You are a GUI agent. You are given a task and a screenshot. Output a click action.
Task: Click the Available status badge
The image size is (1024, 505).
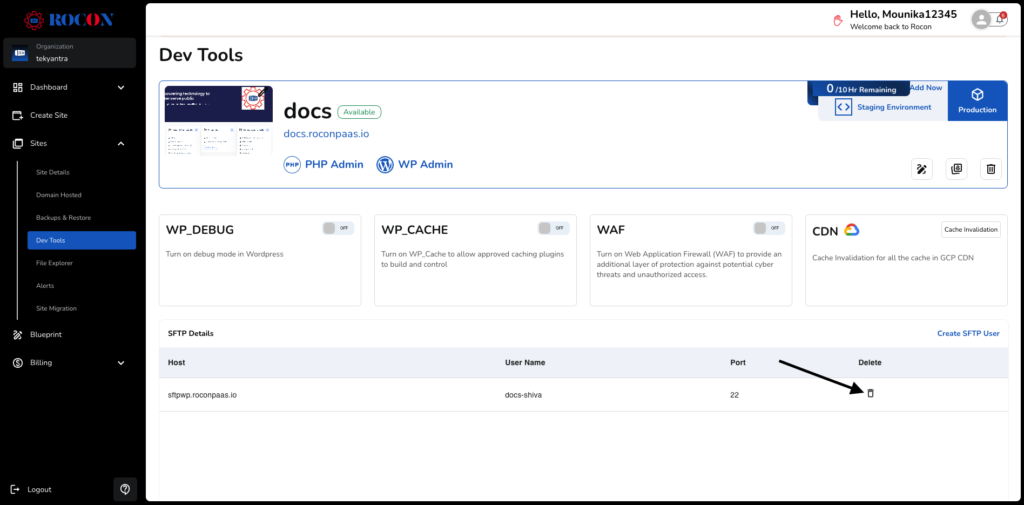[x=359, y=112]
